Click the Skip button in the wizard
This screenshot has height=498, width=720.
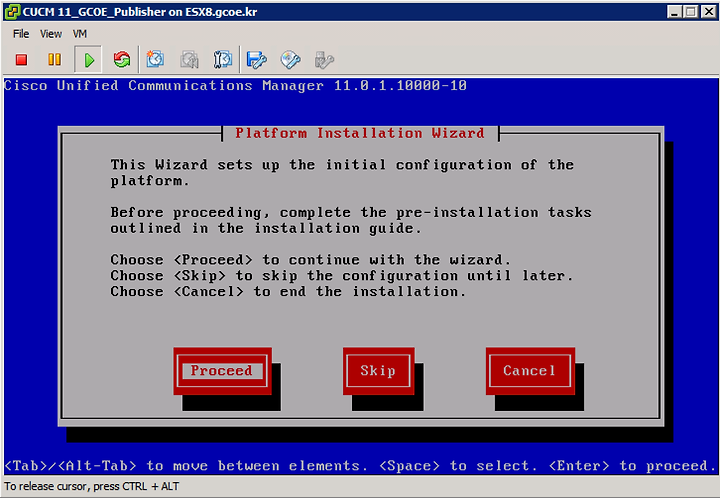tap(378, 371)
